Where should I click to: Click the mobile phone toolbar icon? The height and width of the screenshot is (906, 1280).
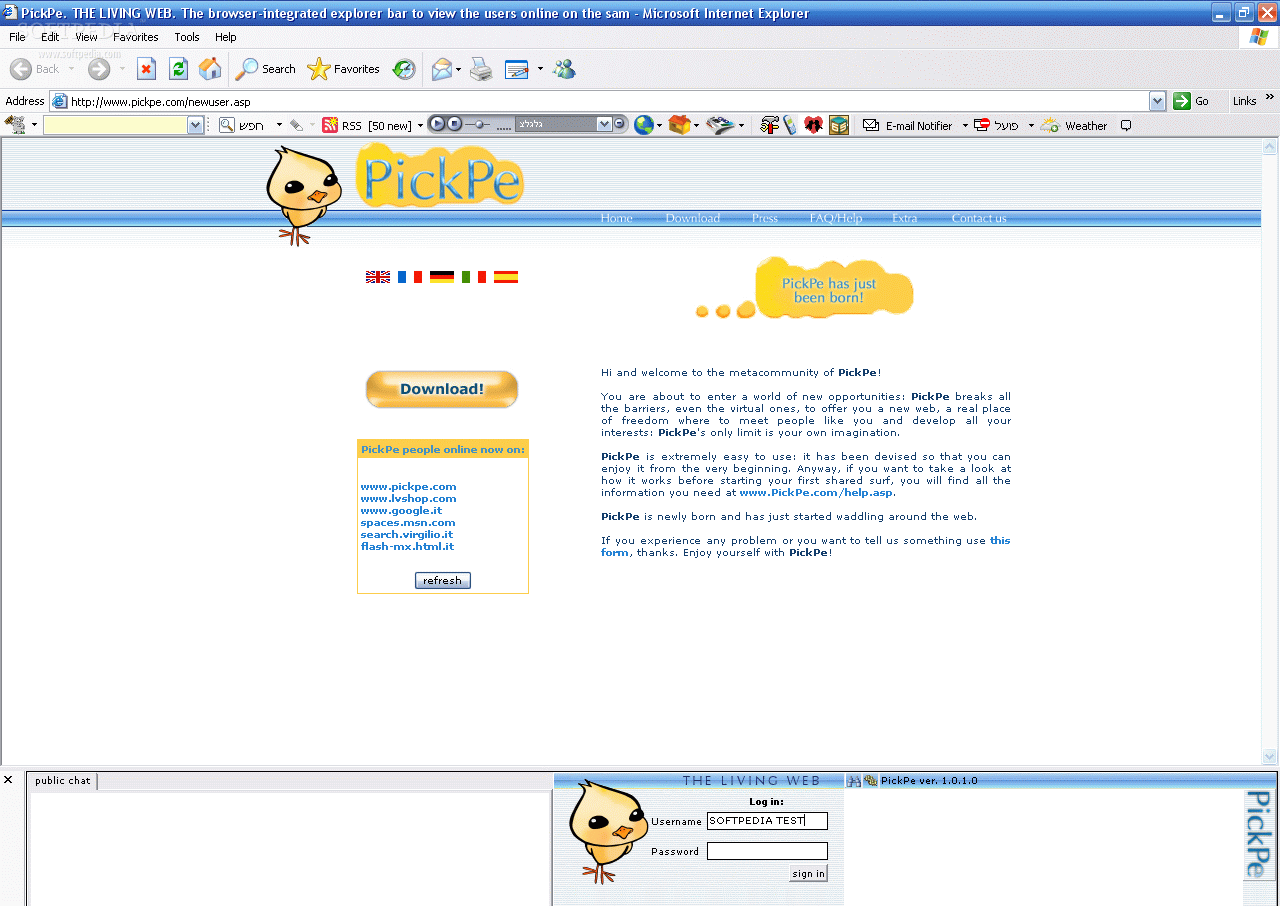click(x=790, y=125)
